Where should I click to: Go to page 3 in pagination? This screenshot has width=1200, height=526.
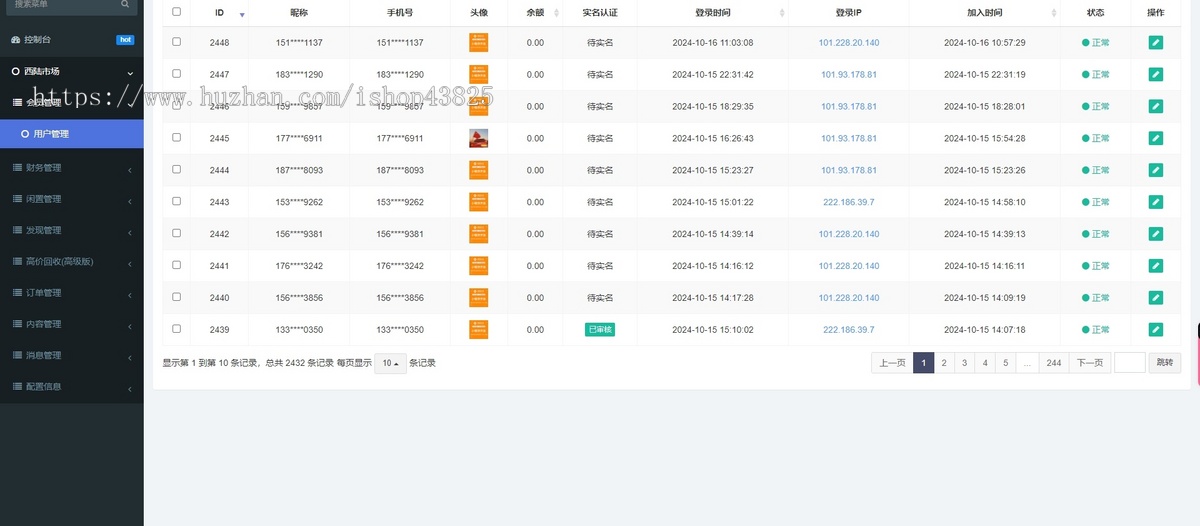(x=964, y=363)
